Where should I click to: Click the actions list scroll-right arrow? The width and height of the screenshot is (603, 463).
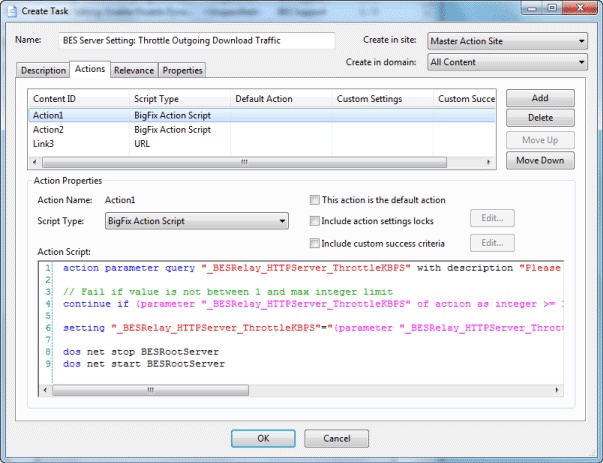pos(489,162)
